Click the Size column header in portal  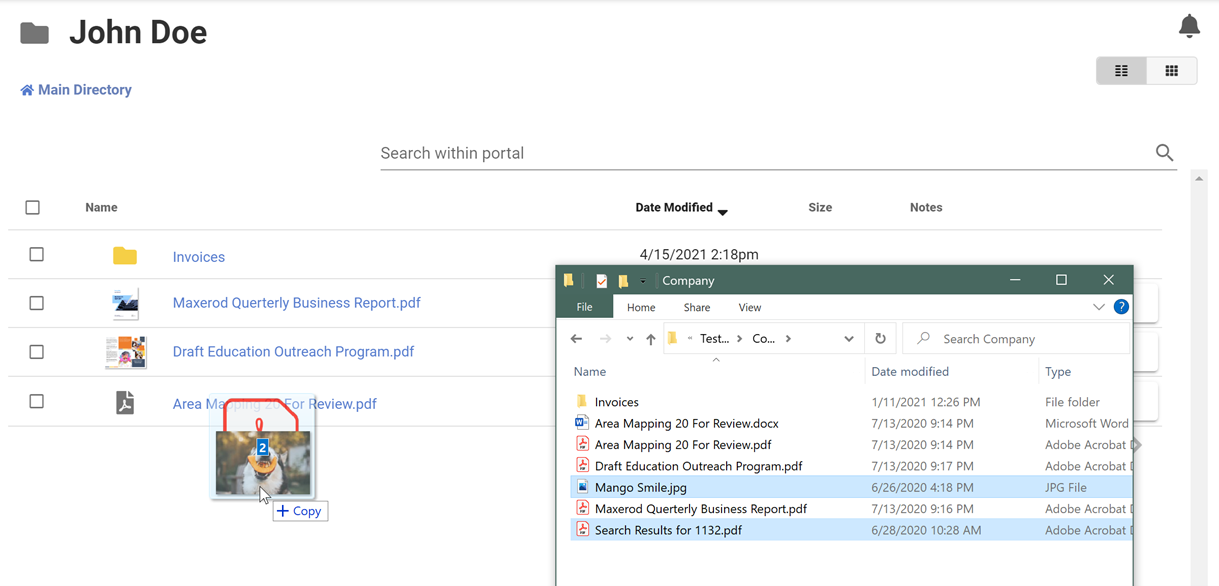coord(820,208)
